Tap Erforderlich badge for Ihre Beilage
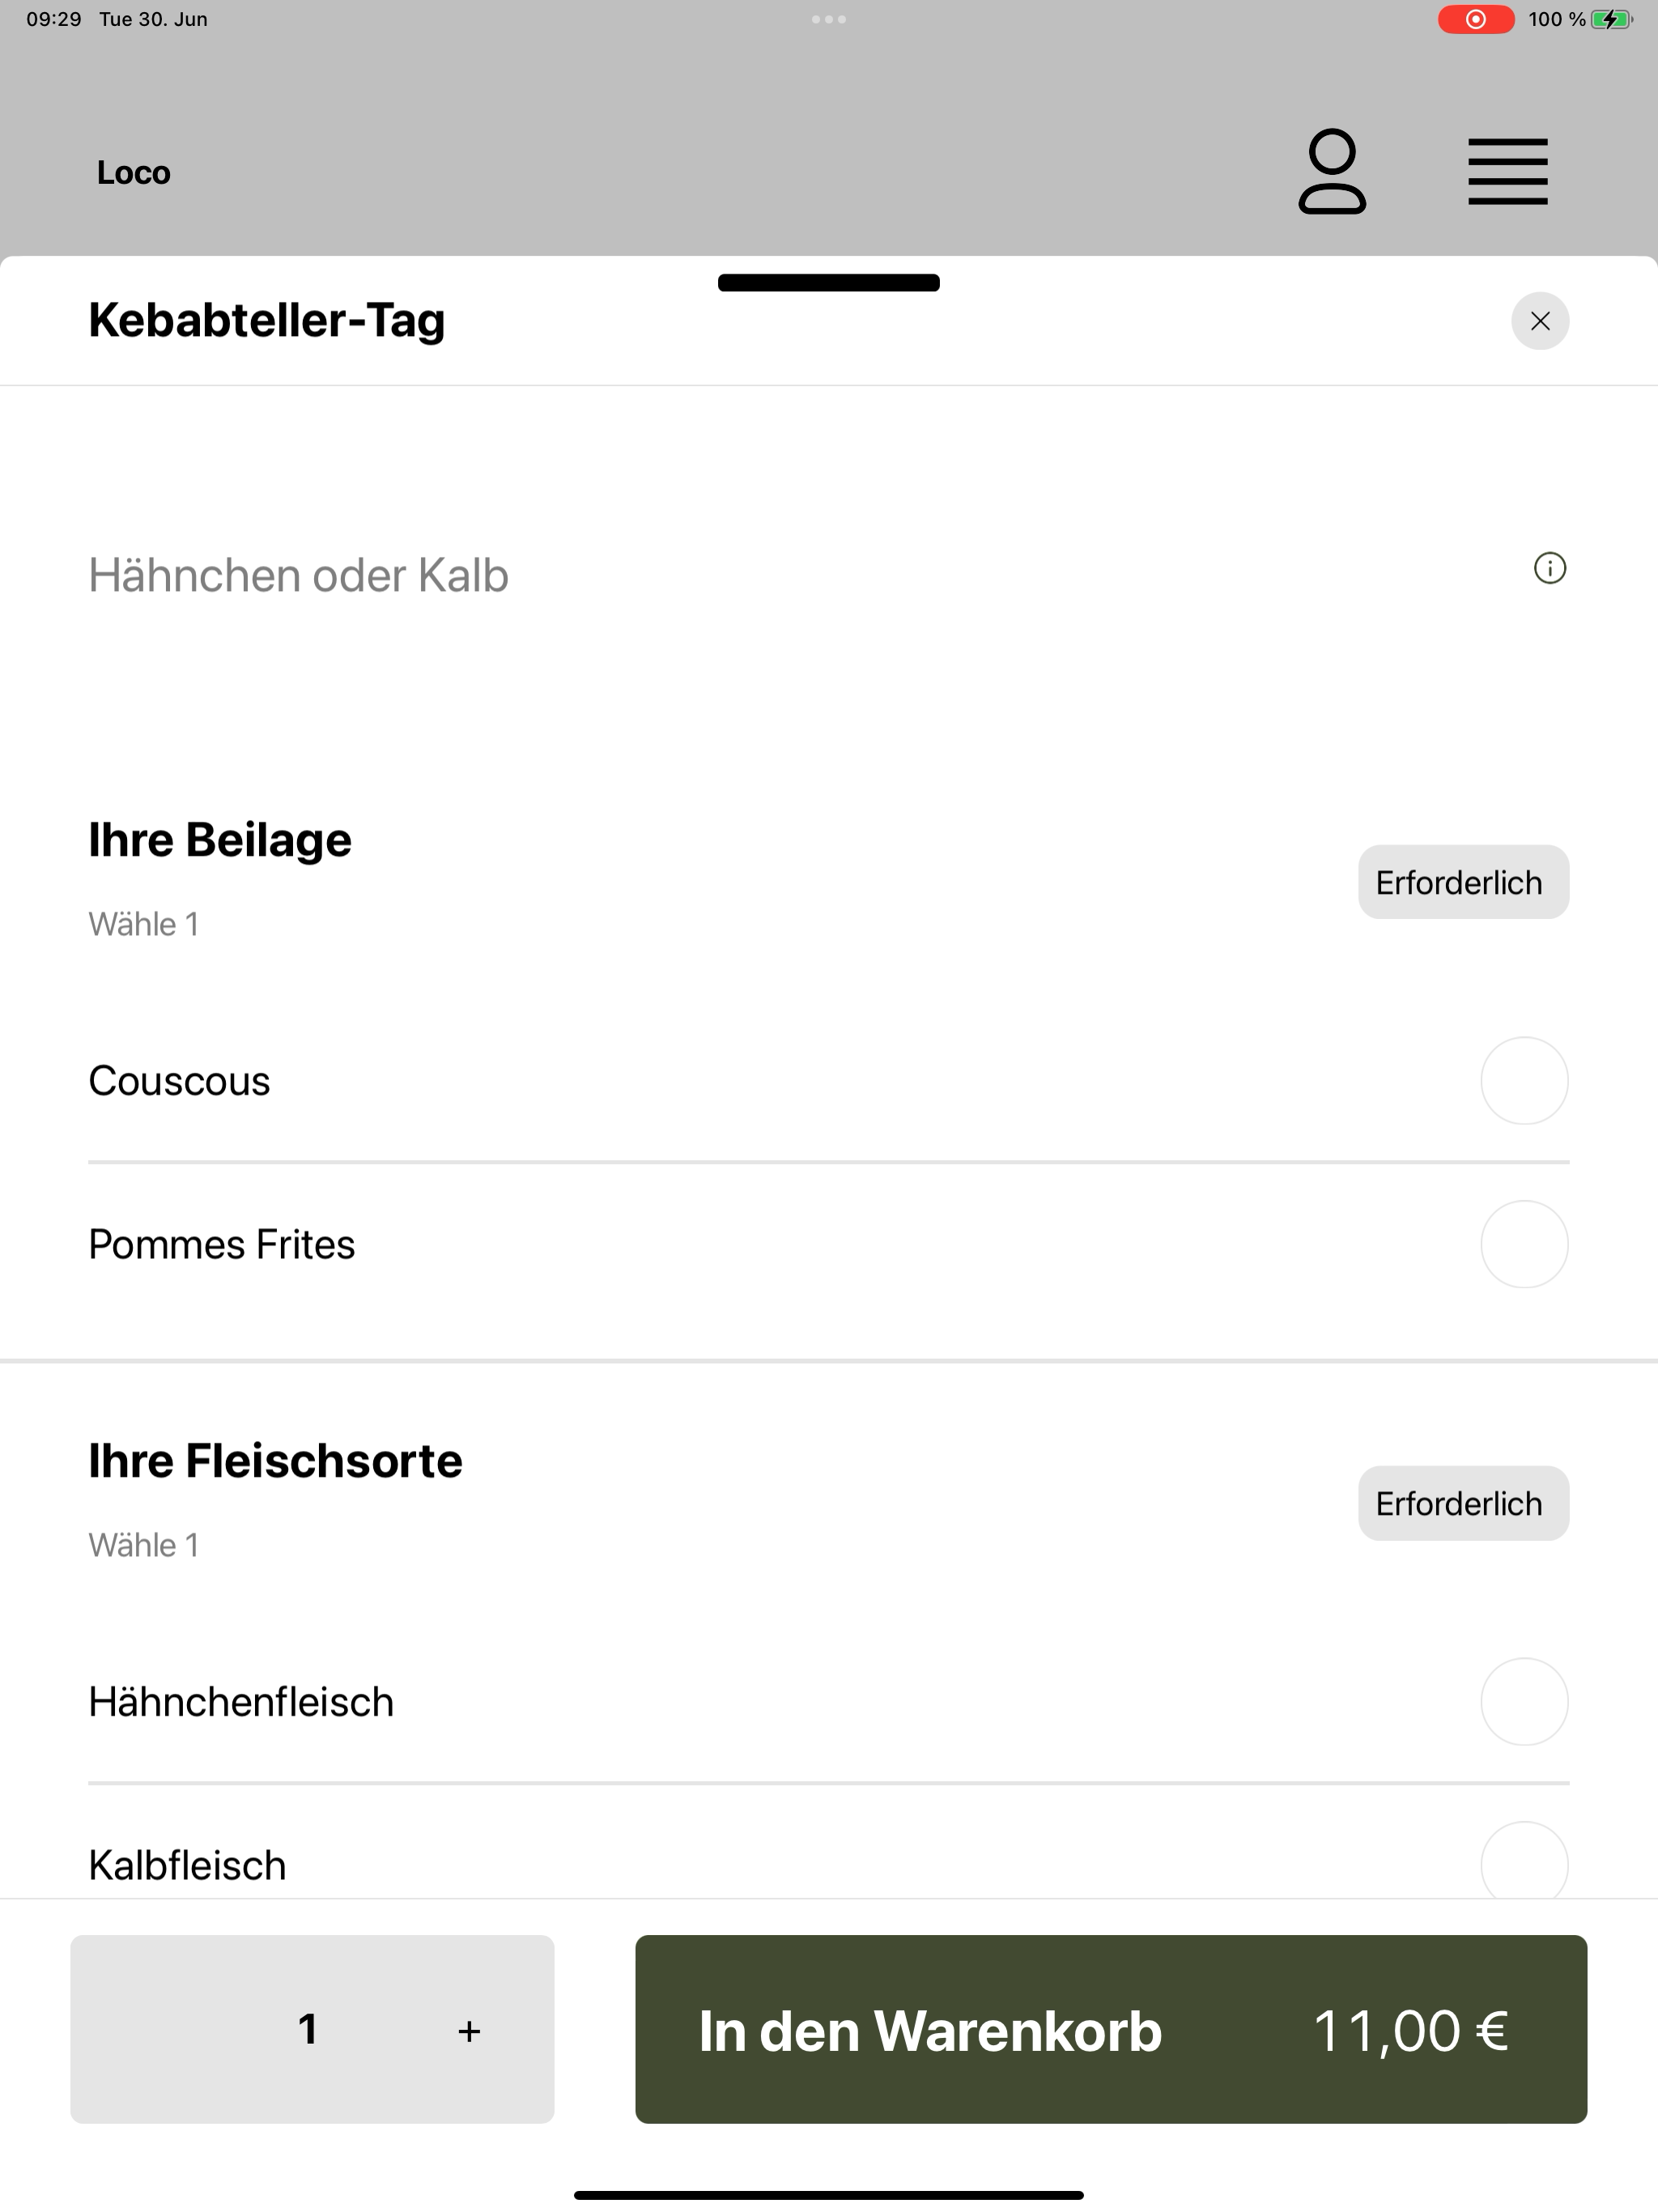Viewport: 1658px width, 2212px height. click(1463, 882)
